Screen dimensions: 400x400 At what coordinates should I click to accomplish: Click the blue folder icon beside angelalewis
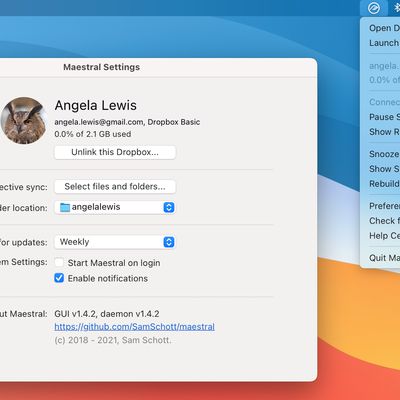pos(65,207)
